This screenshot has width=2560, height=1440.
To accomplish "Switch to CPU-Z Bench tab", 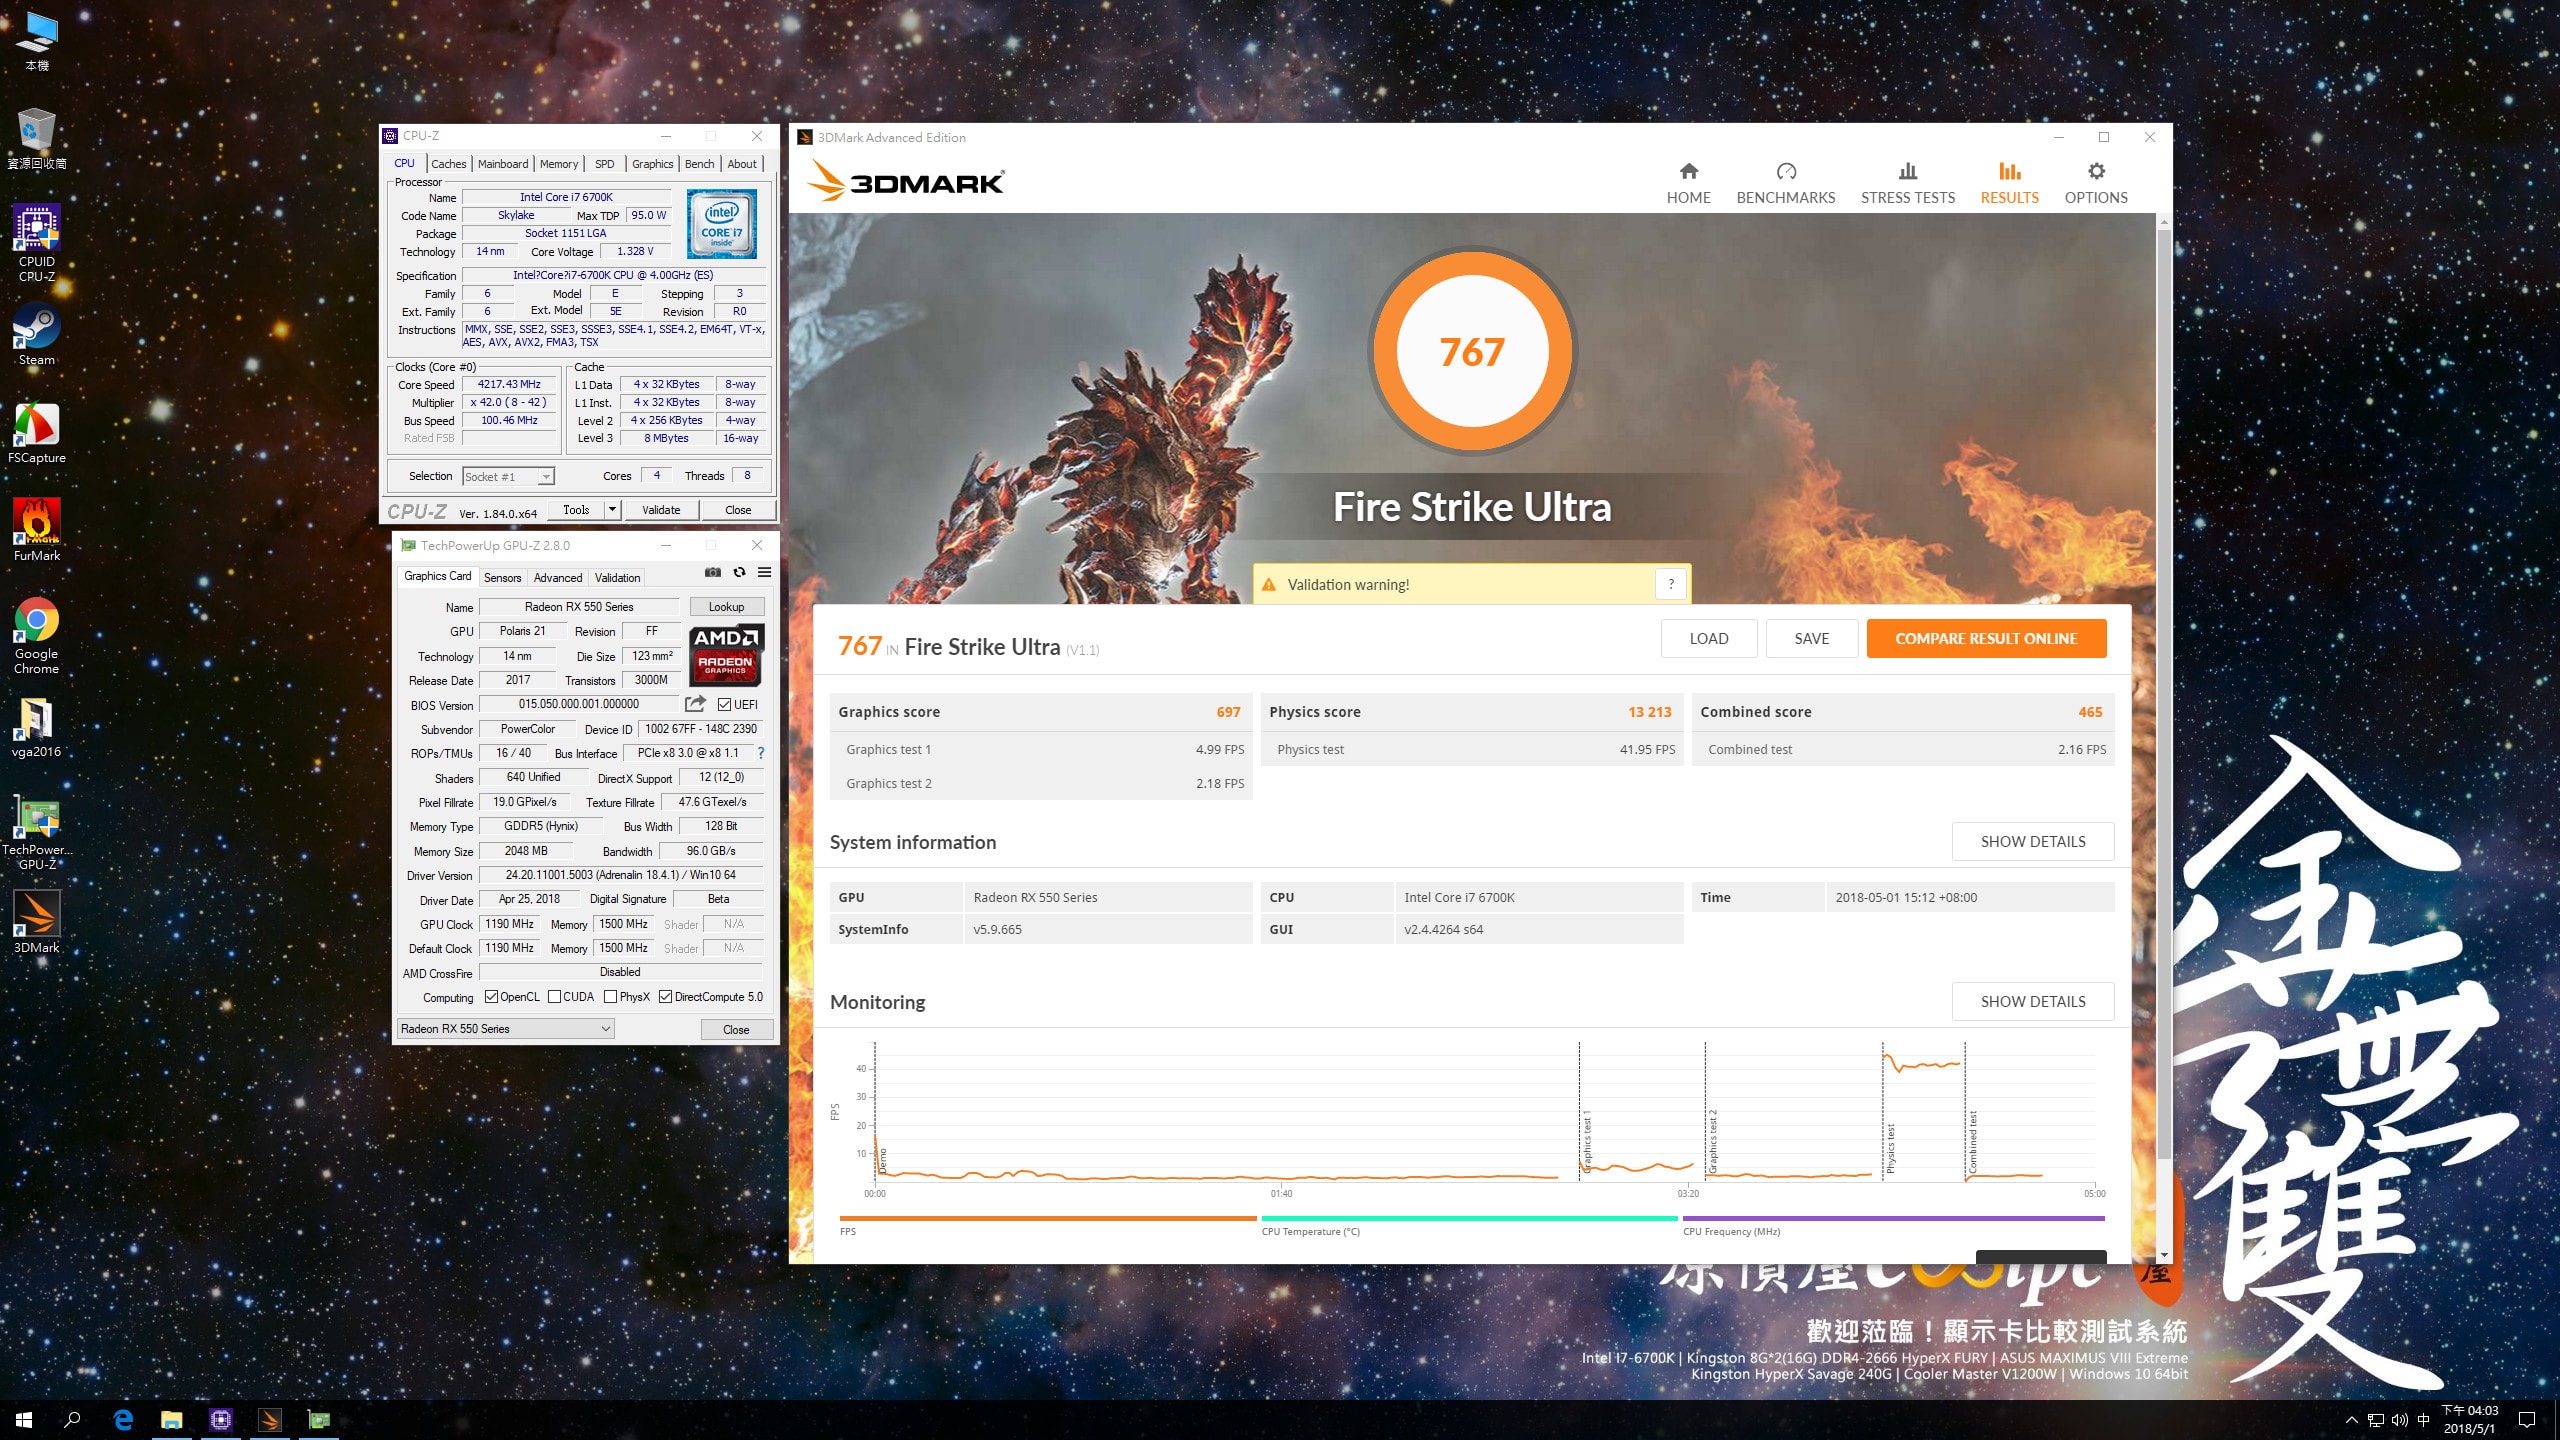I will pyautogui.click(x=700, y=164).
